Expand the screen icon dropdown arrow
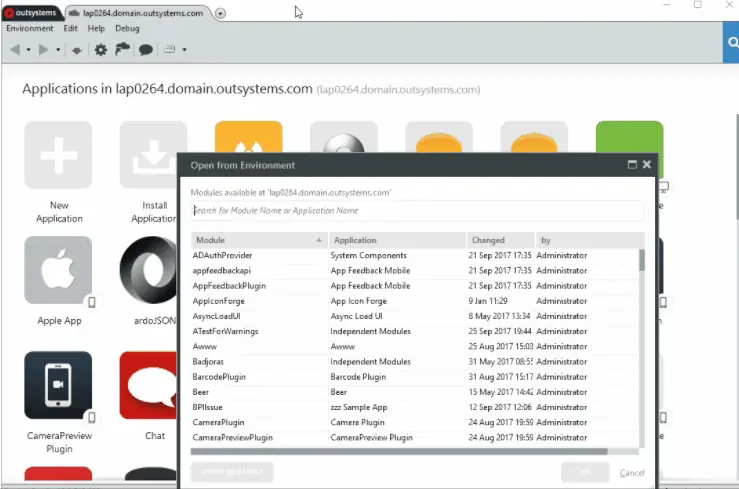The height and width of the screenshot is (489, 739). [x=184, y=49]
